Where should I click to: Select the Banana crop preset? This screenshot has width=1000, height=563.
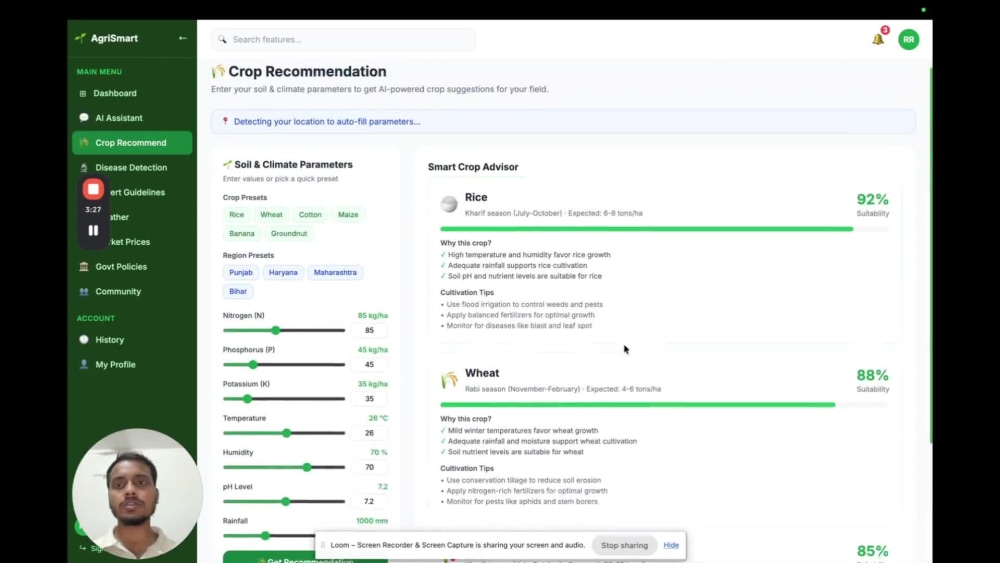coord(242,233)
